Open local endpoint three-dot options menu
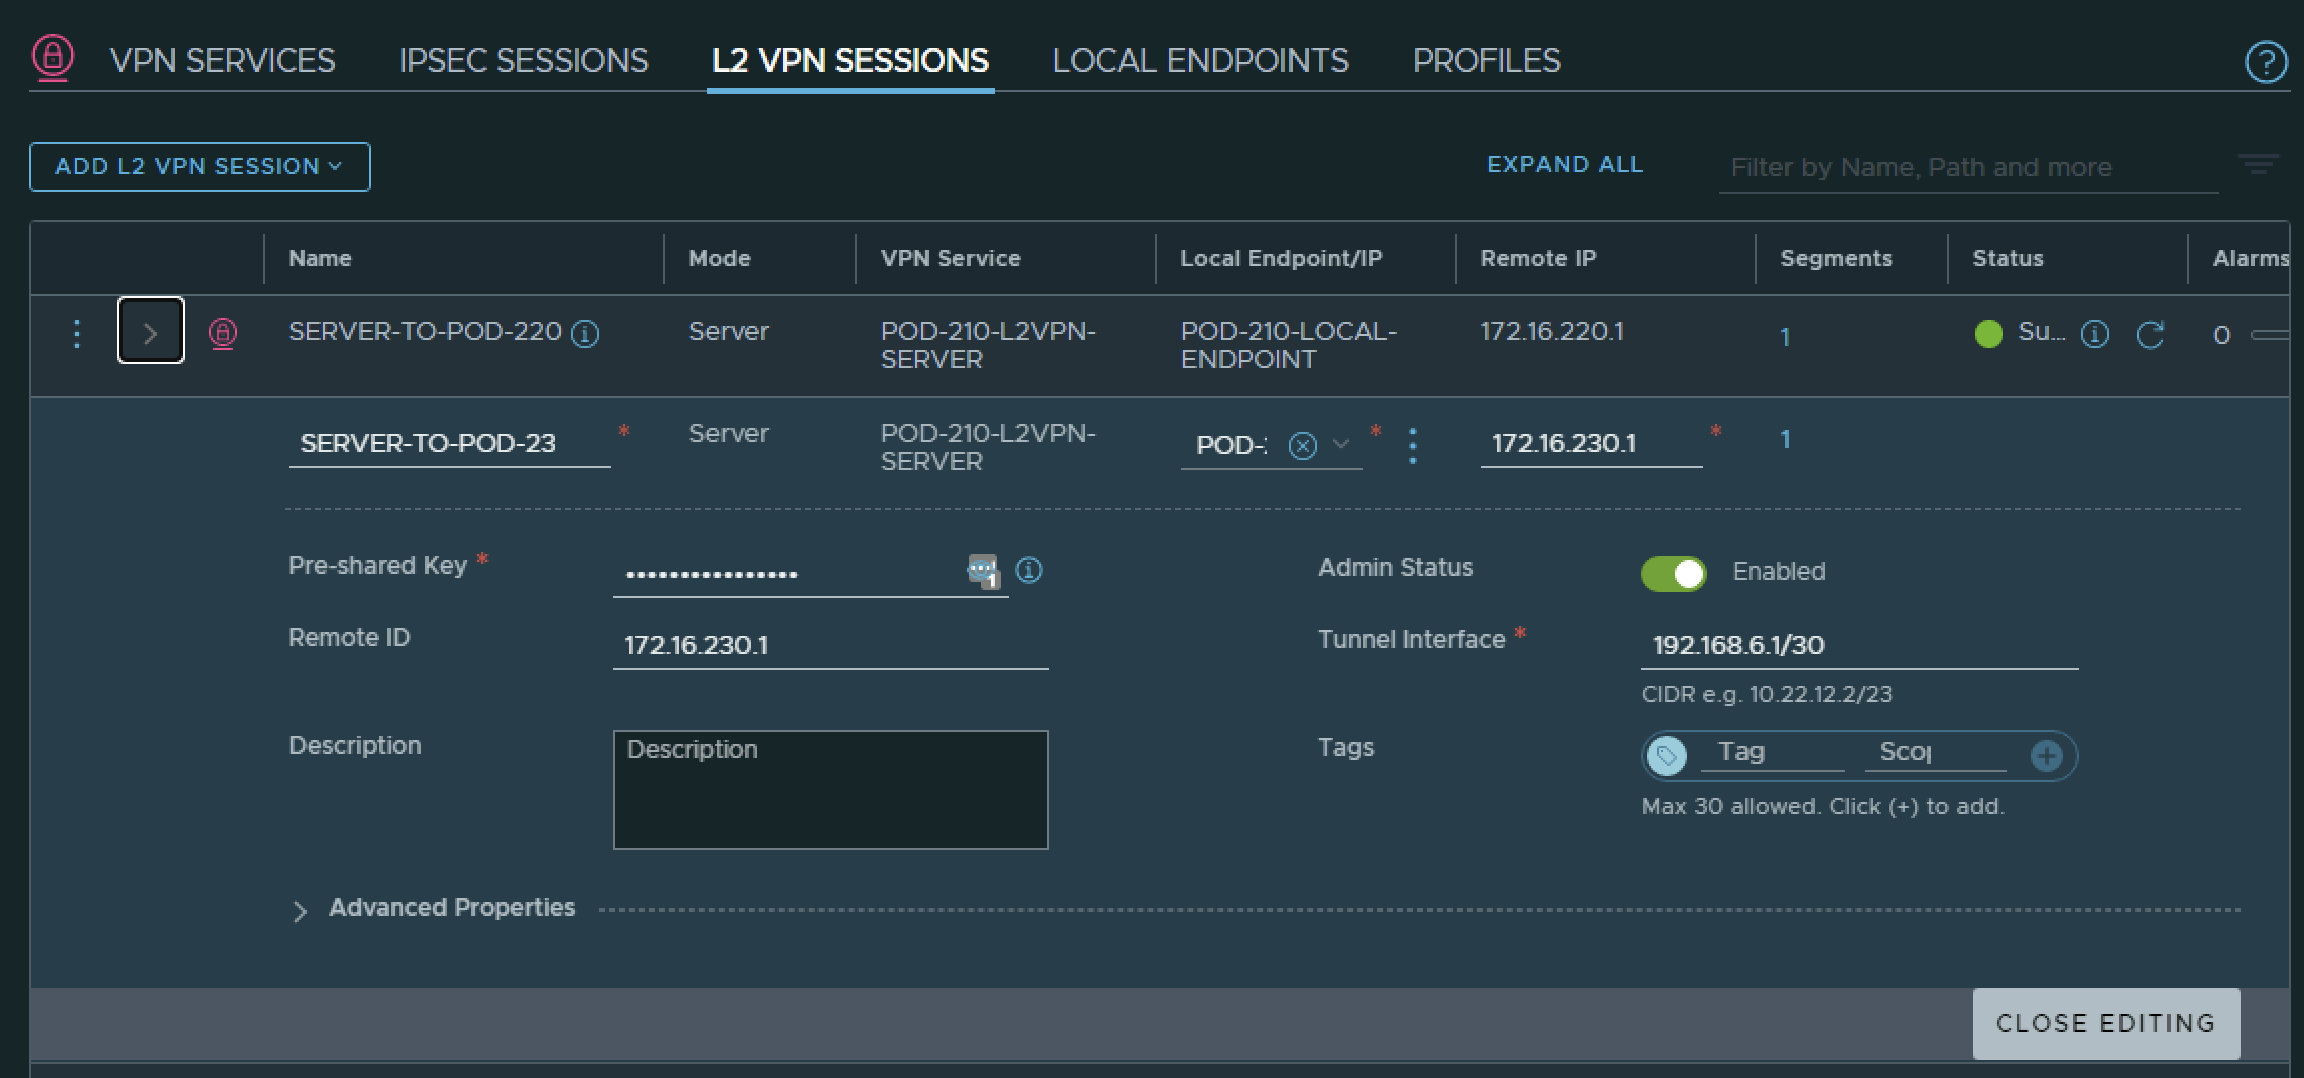 [x=1412, y=445]
